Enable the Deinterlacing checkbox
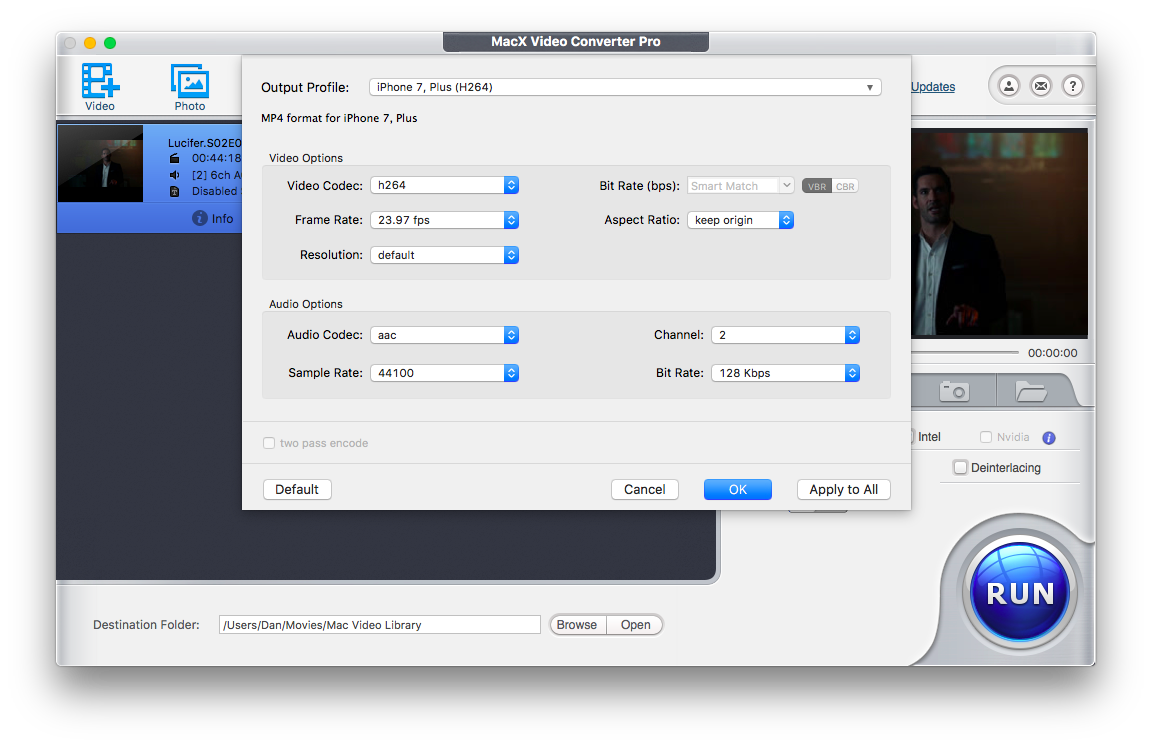 [x=960, y=467]
